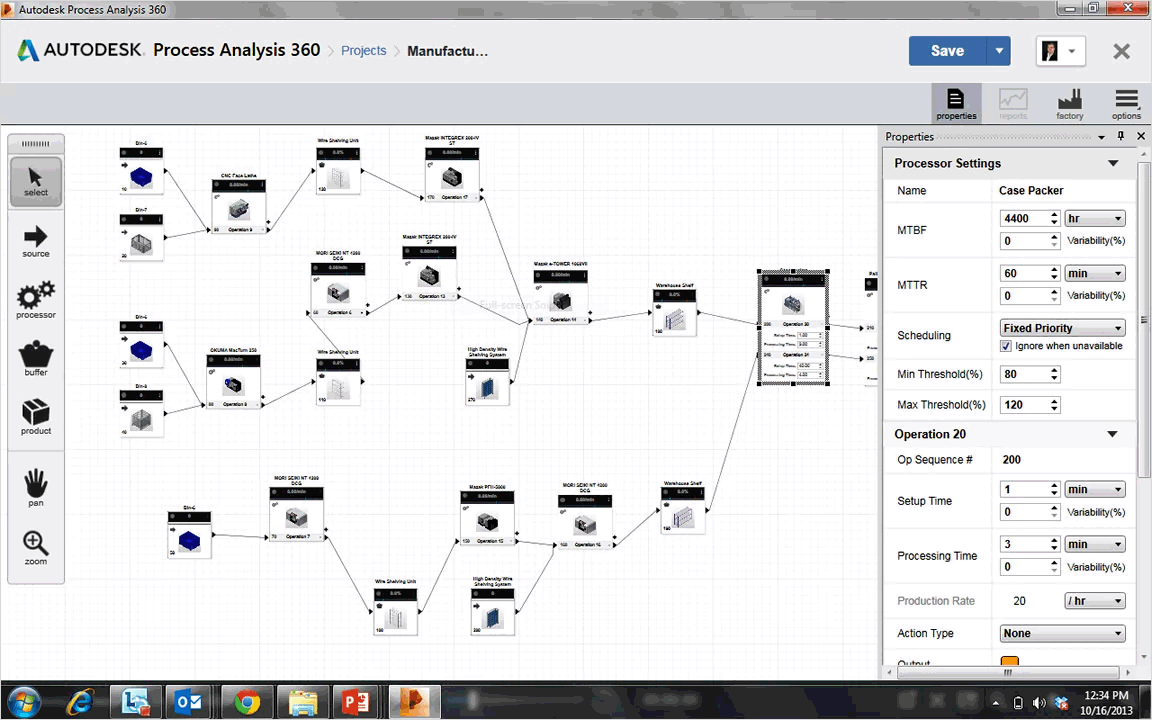Open the properties panel icon
Screen dimensions: 1152x720
tap(956, 104)
